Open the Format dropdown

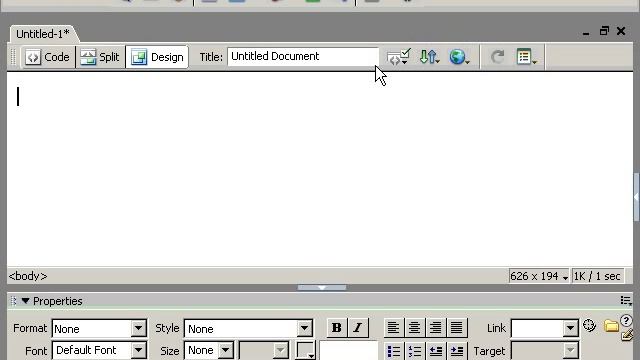[x=99, y=329]
